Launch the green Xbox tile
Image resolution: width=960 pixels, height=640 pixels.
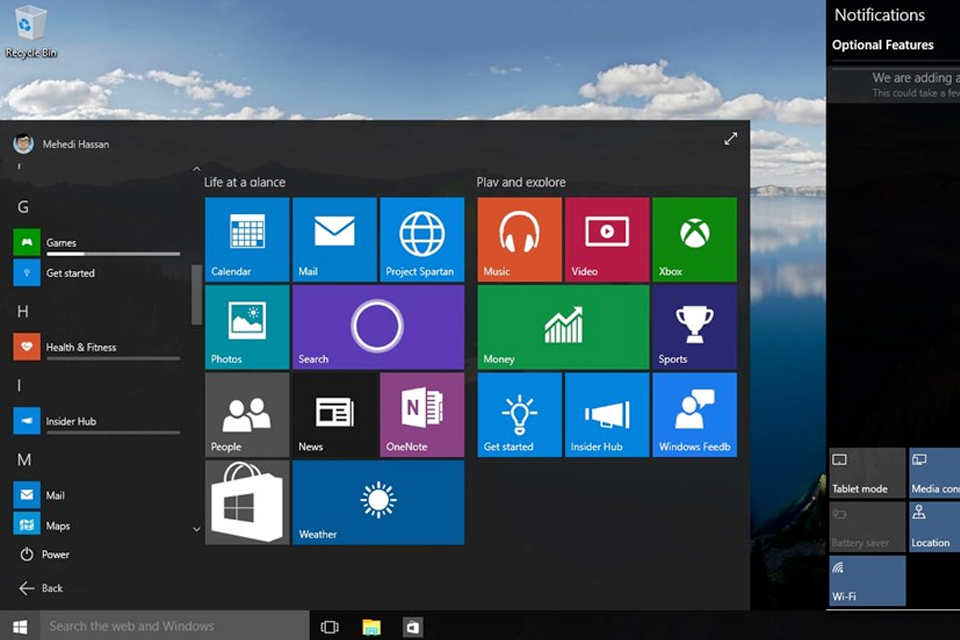click(695, 239)
